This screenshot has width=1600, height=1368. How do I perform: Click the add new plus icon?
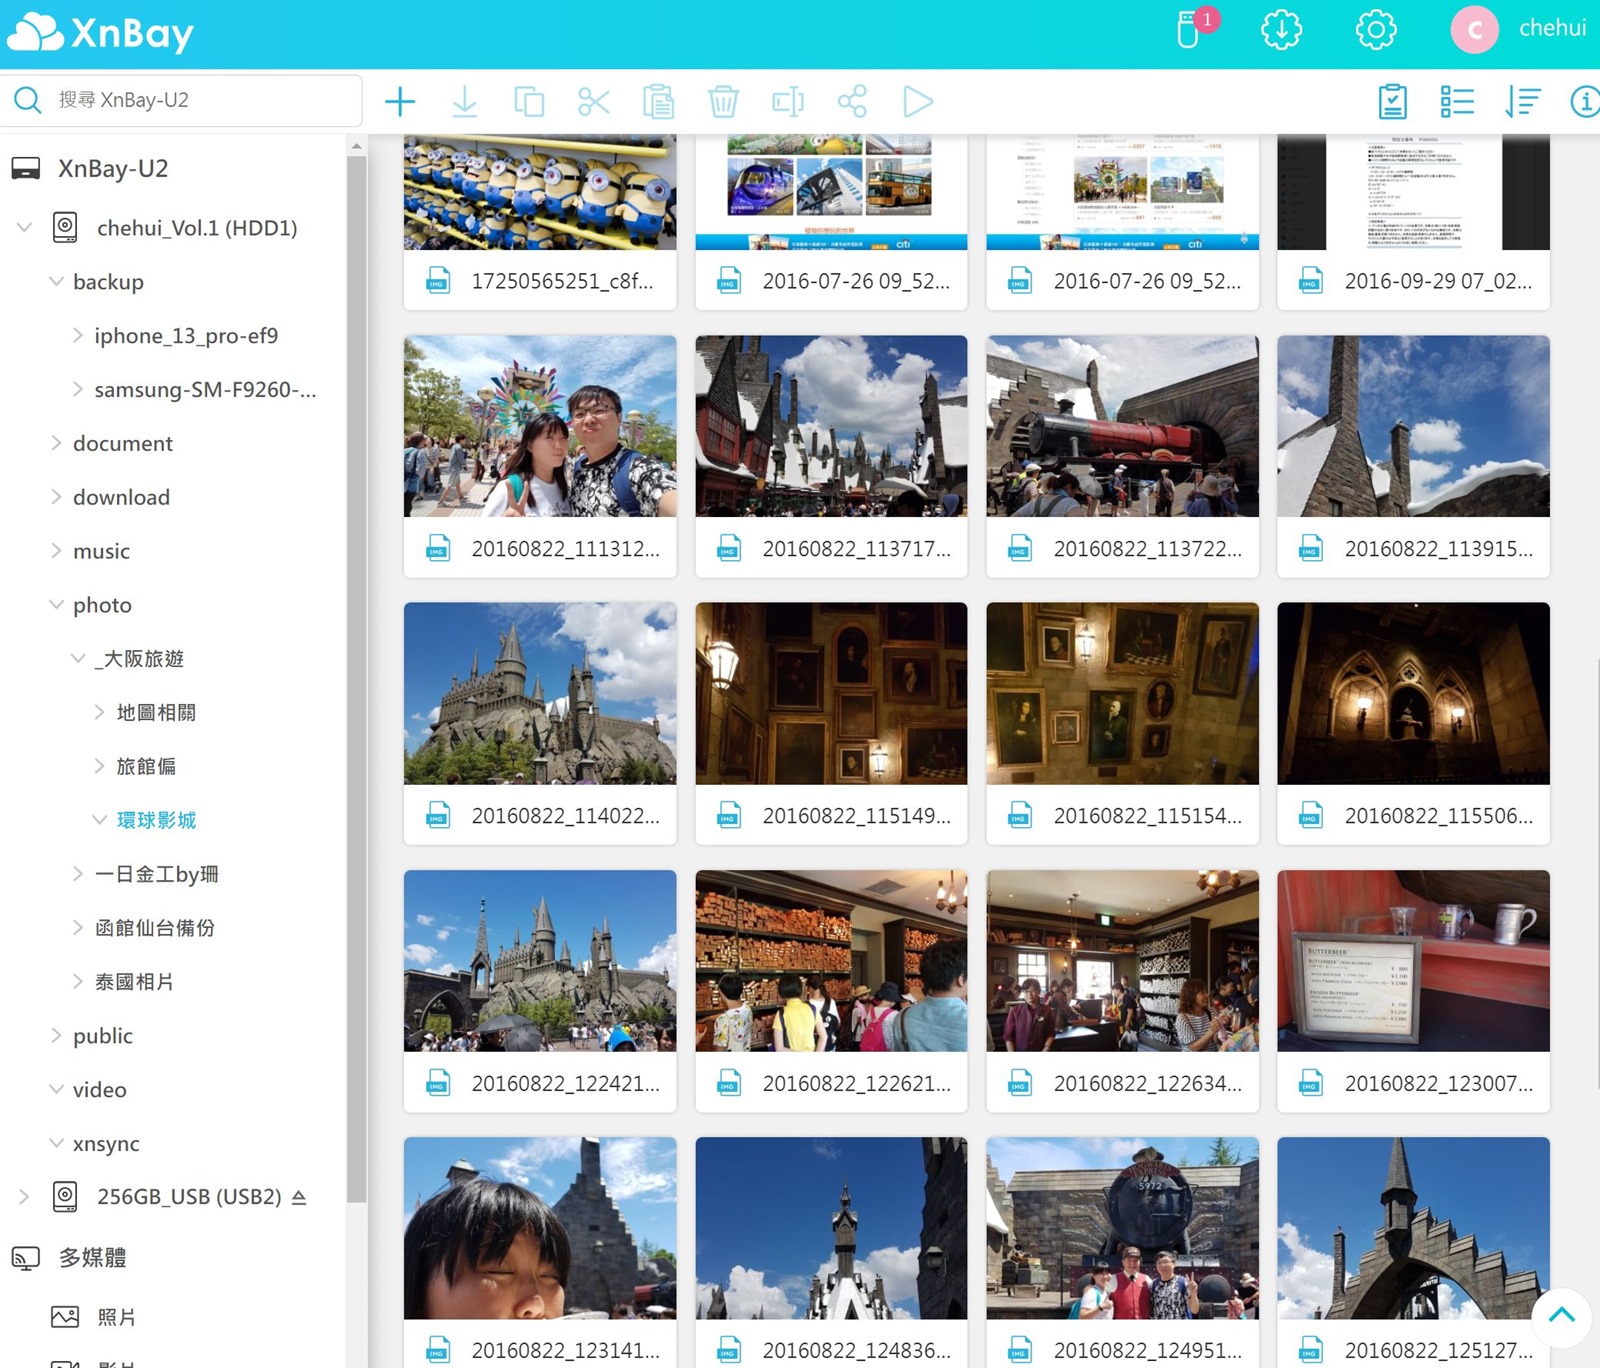[400, 101]
